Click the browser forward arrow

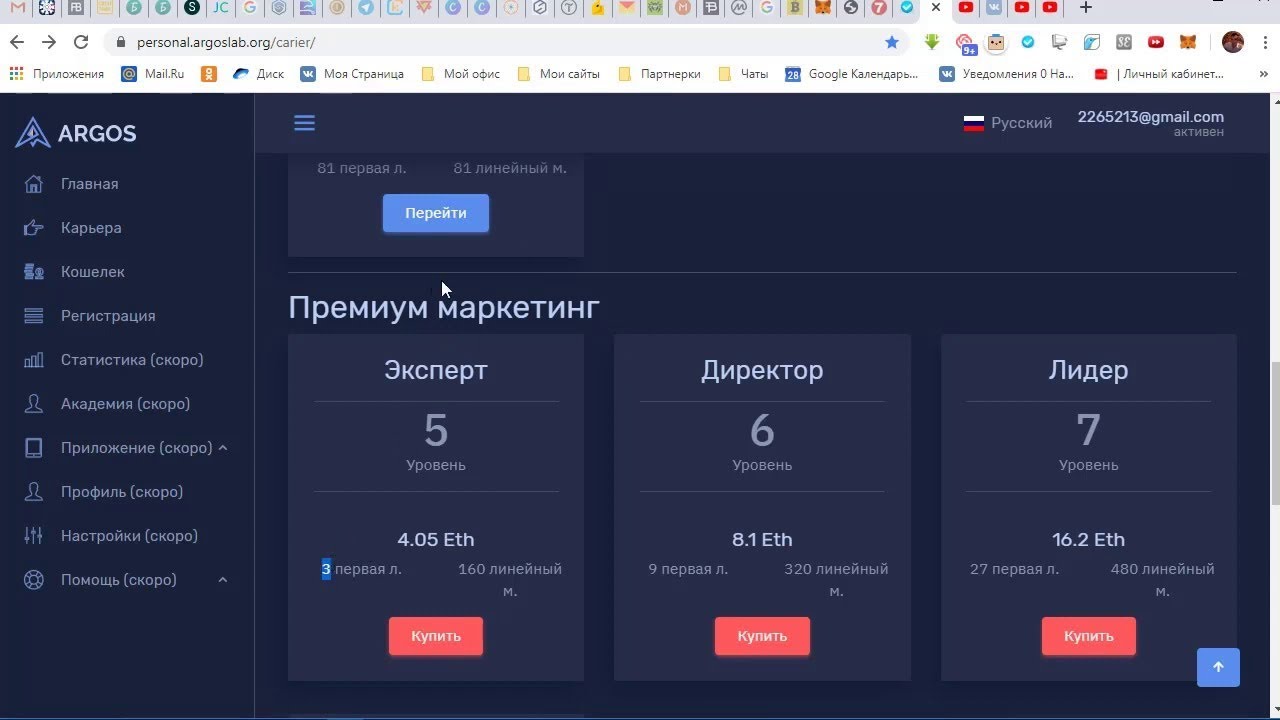click(48, 42)
